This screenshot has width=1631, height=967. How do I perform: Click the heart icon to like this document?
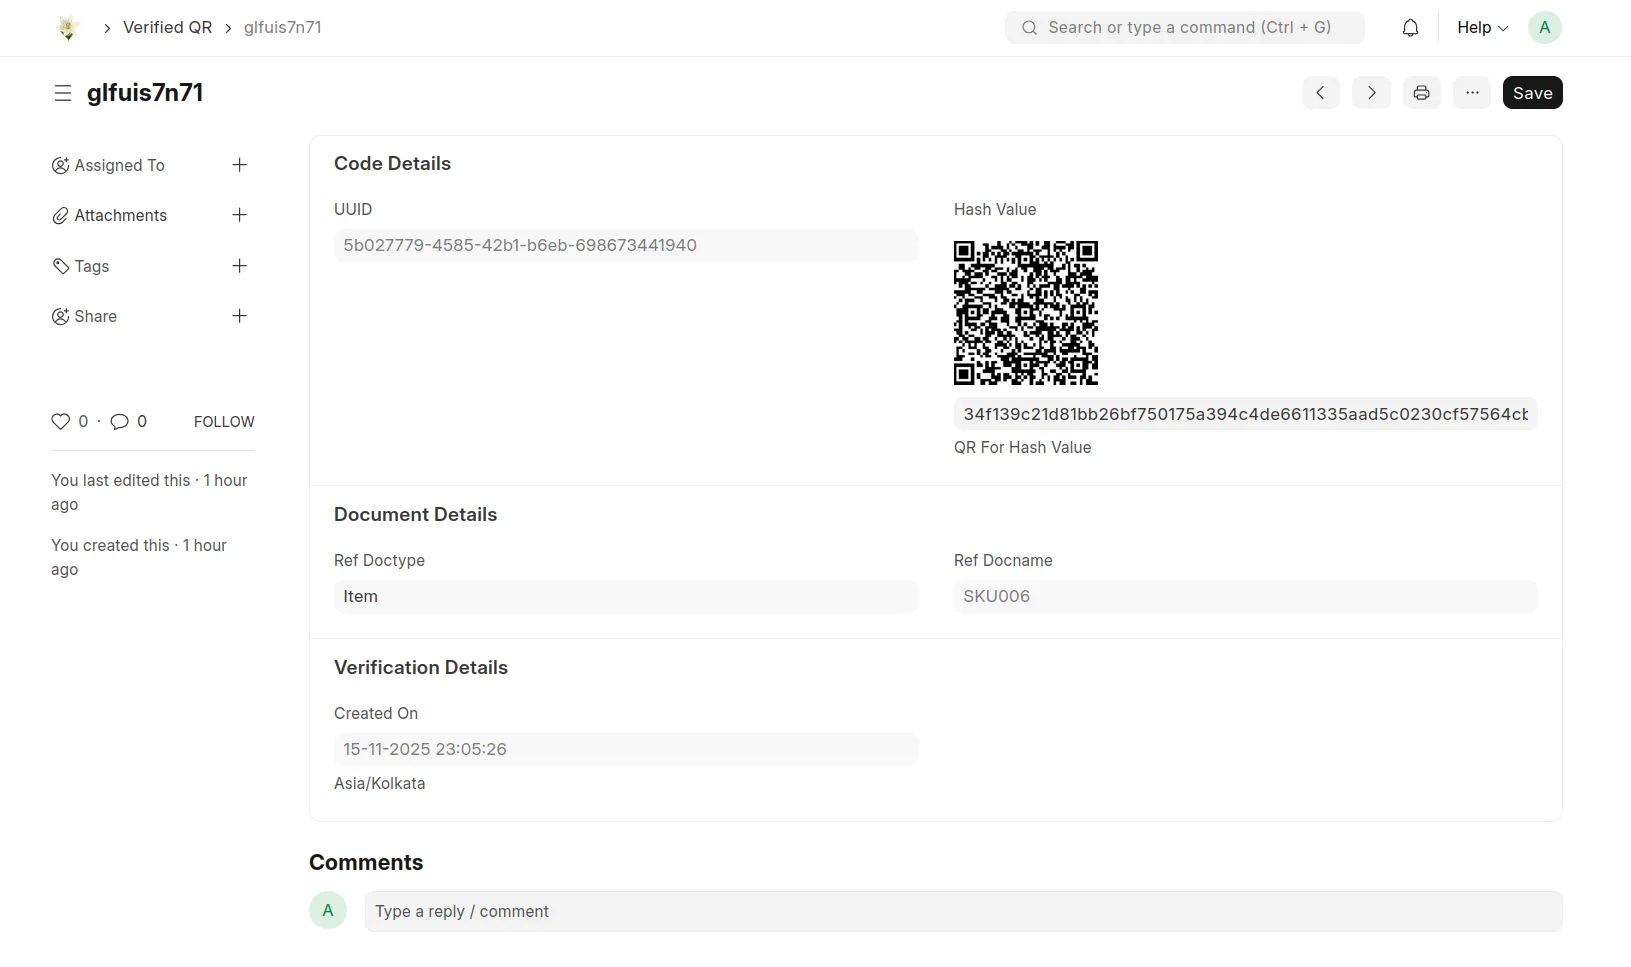click(x=59, y=421)
